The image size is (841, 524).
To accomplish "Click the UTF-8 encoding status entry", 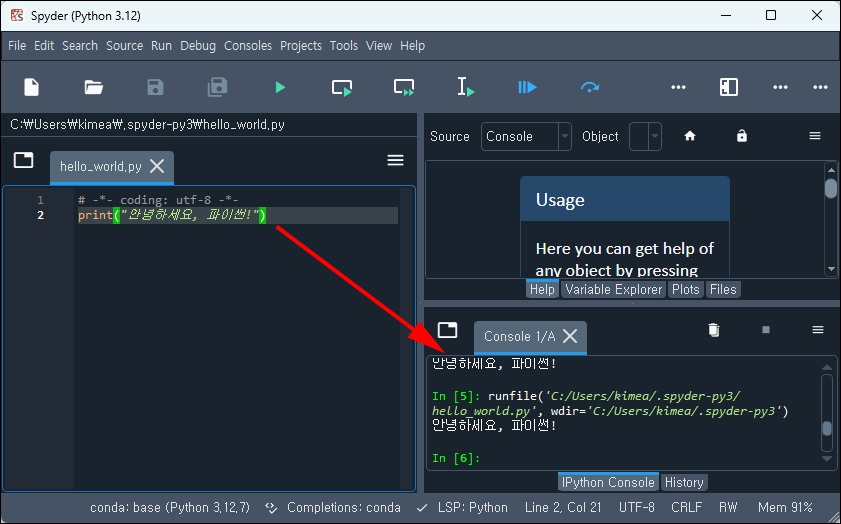I will point(637,507).
